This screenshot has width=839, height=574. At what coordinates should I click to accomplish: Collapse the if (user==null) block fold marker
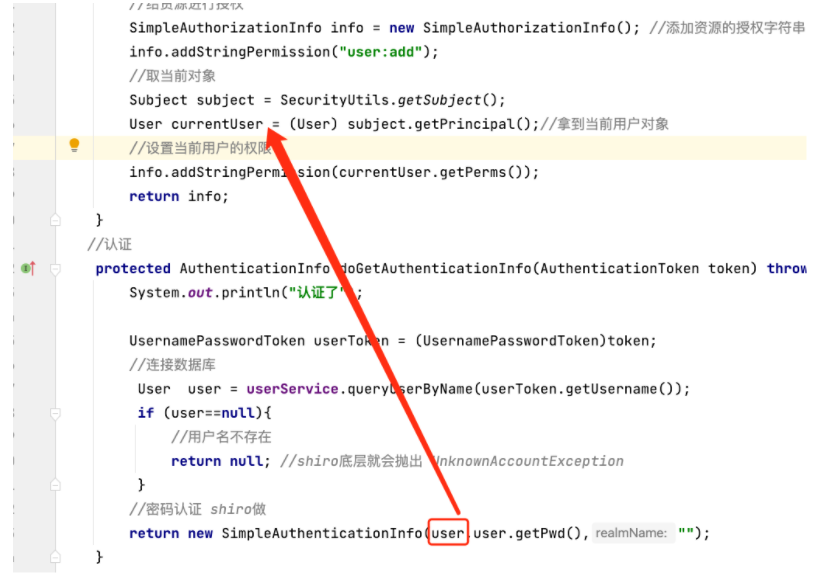coord(55,414)
